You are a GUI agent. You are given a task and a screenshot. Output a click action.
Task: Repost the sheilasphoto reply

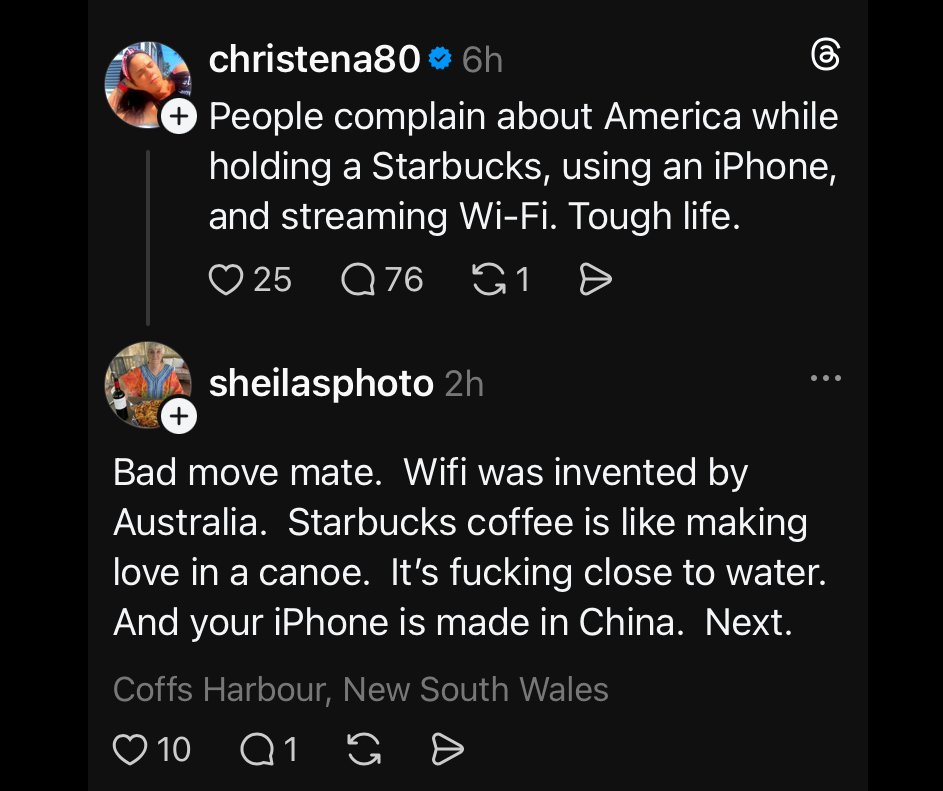click(x=364, y=749)
